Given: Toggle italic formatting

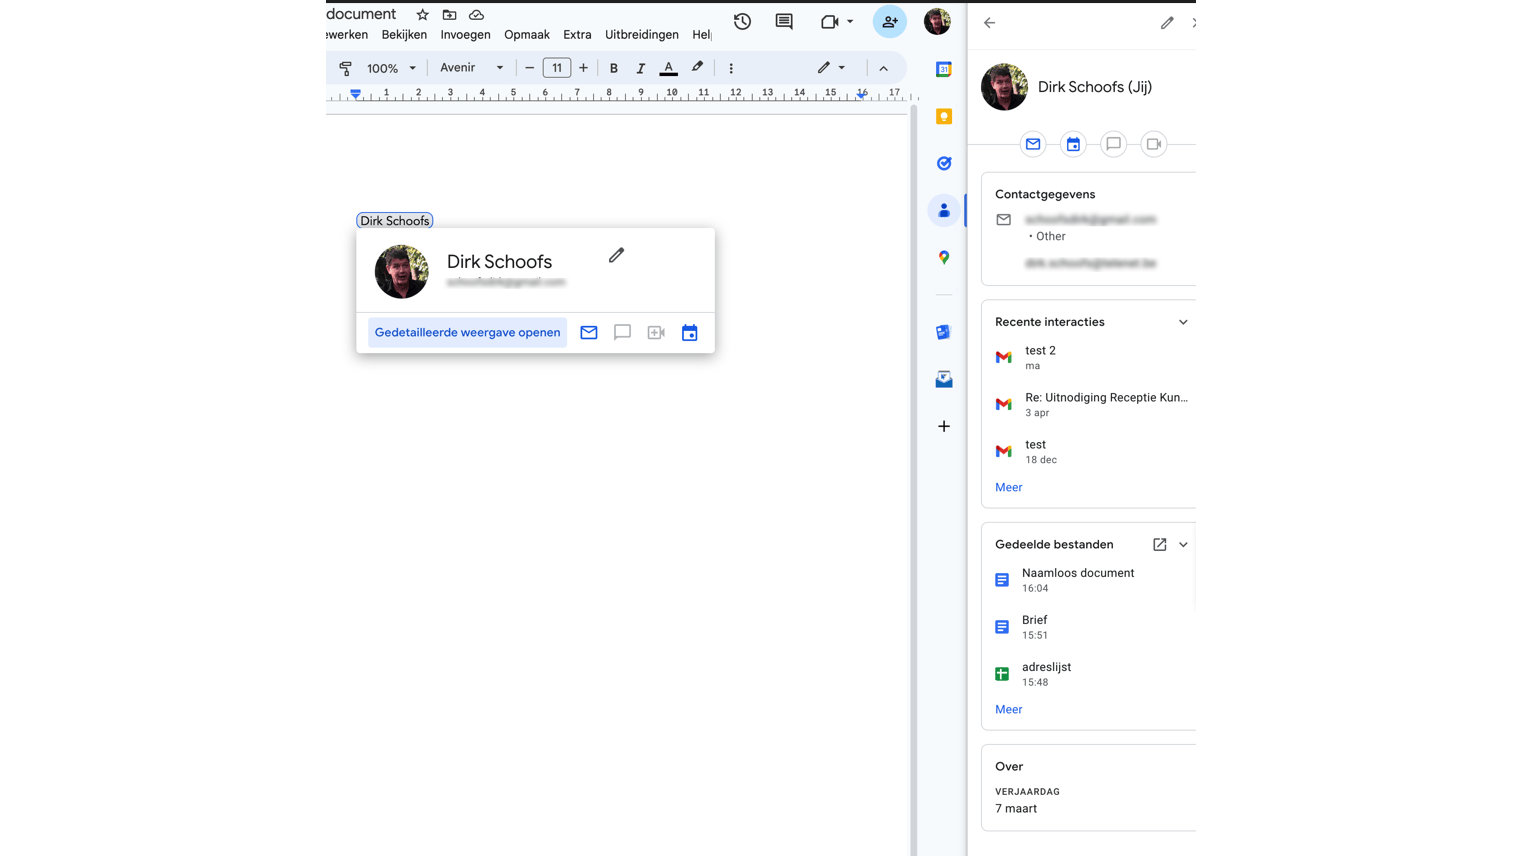Looking at the screenshot, I should coord(641,68).
